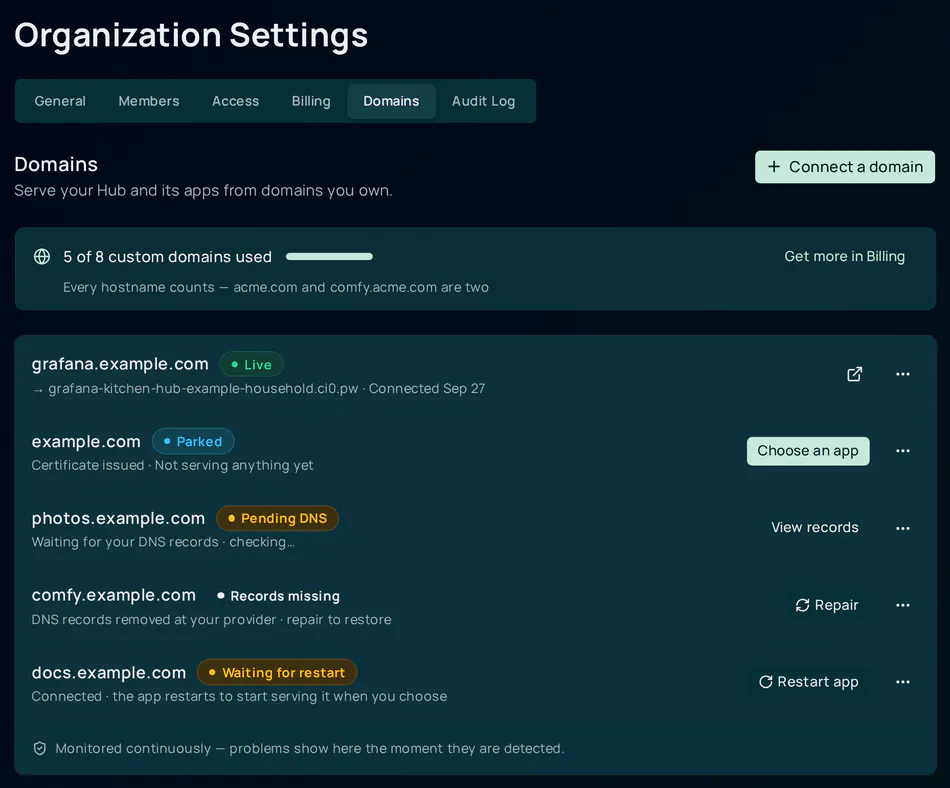Switch to the Members tab

(149, 101)
